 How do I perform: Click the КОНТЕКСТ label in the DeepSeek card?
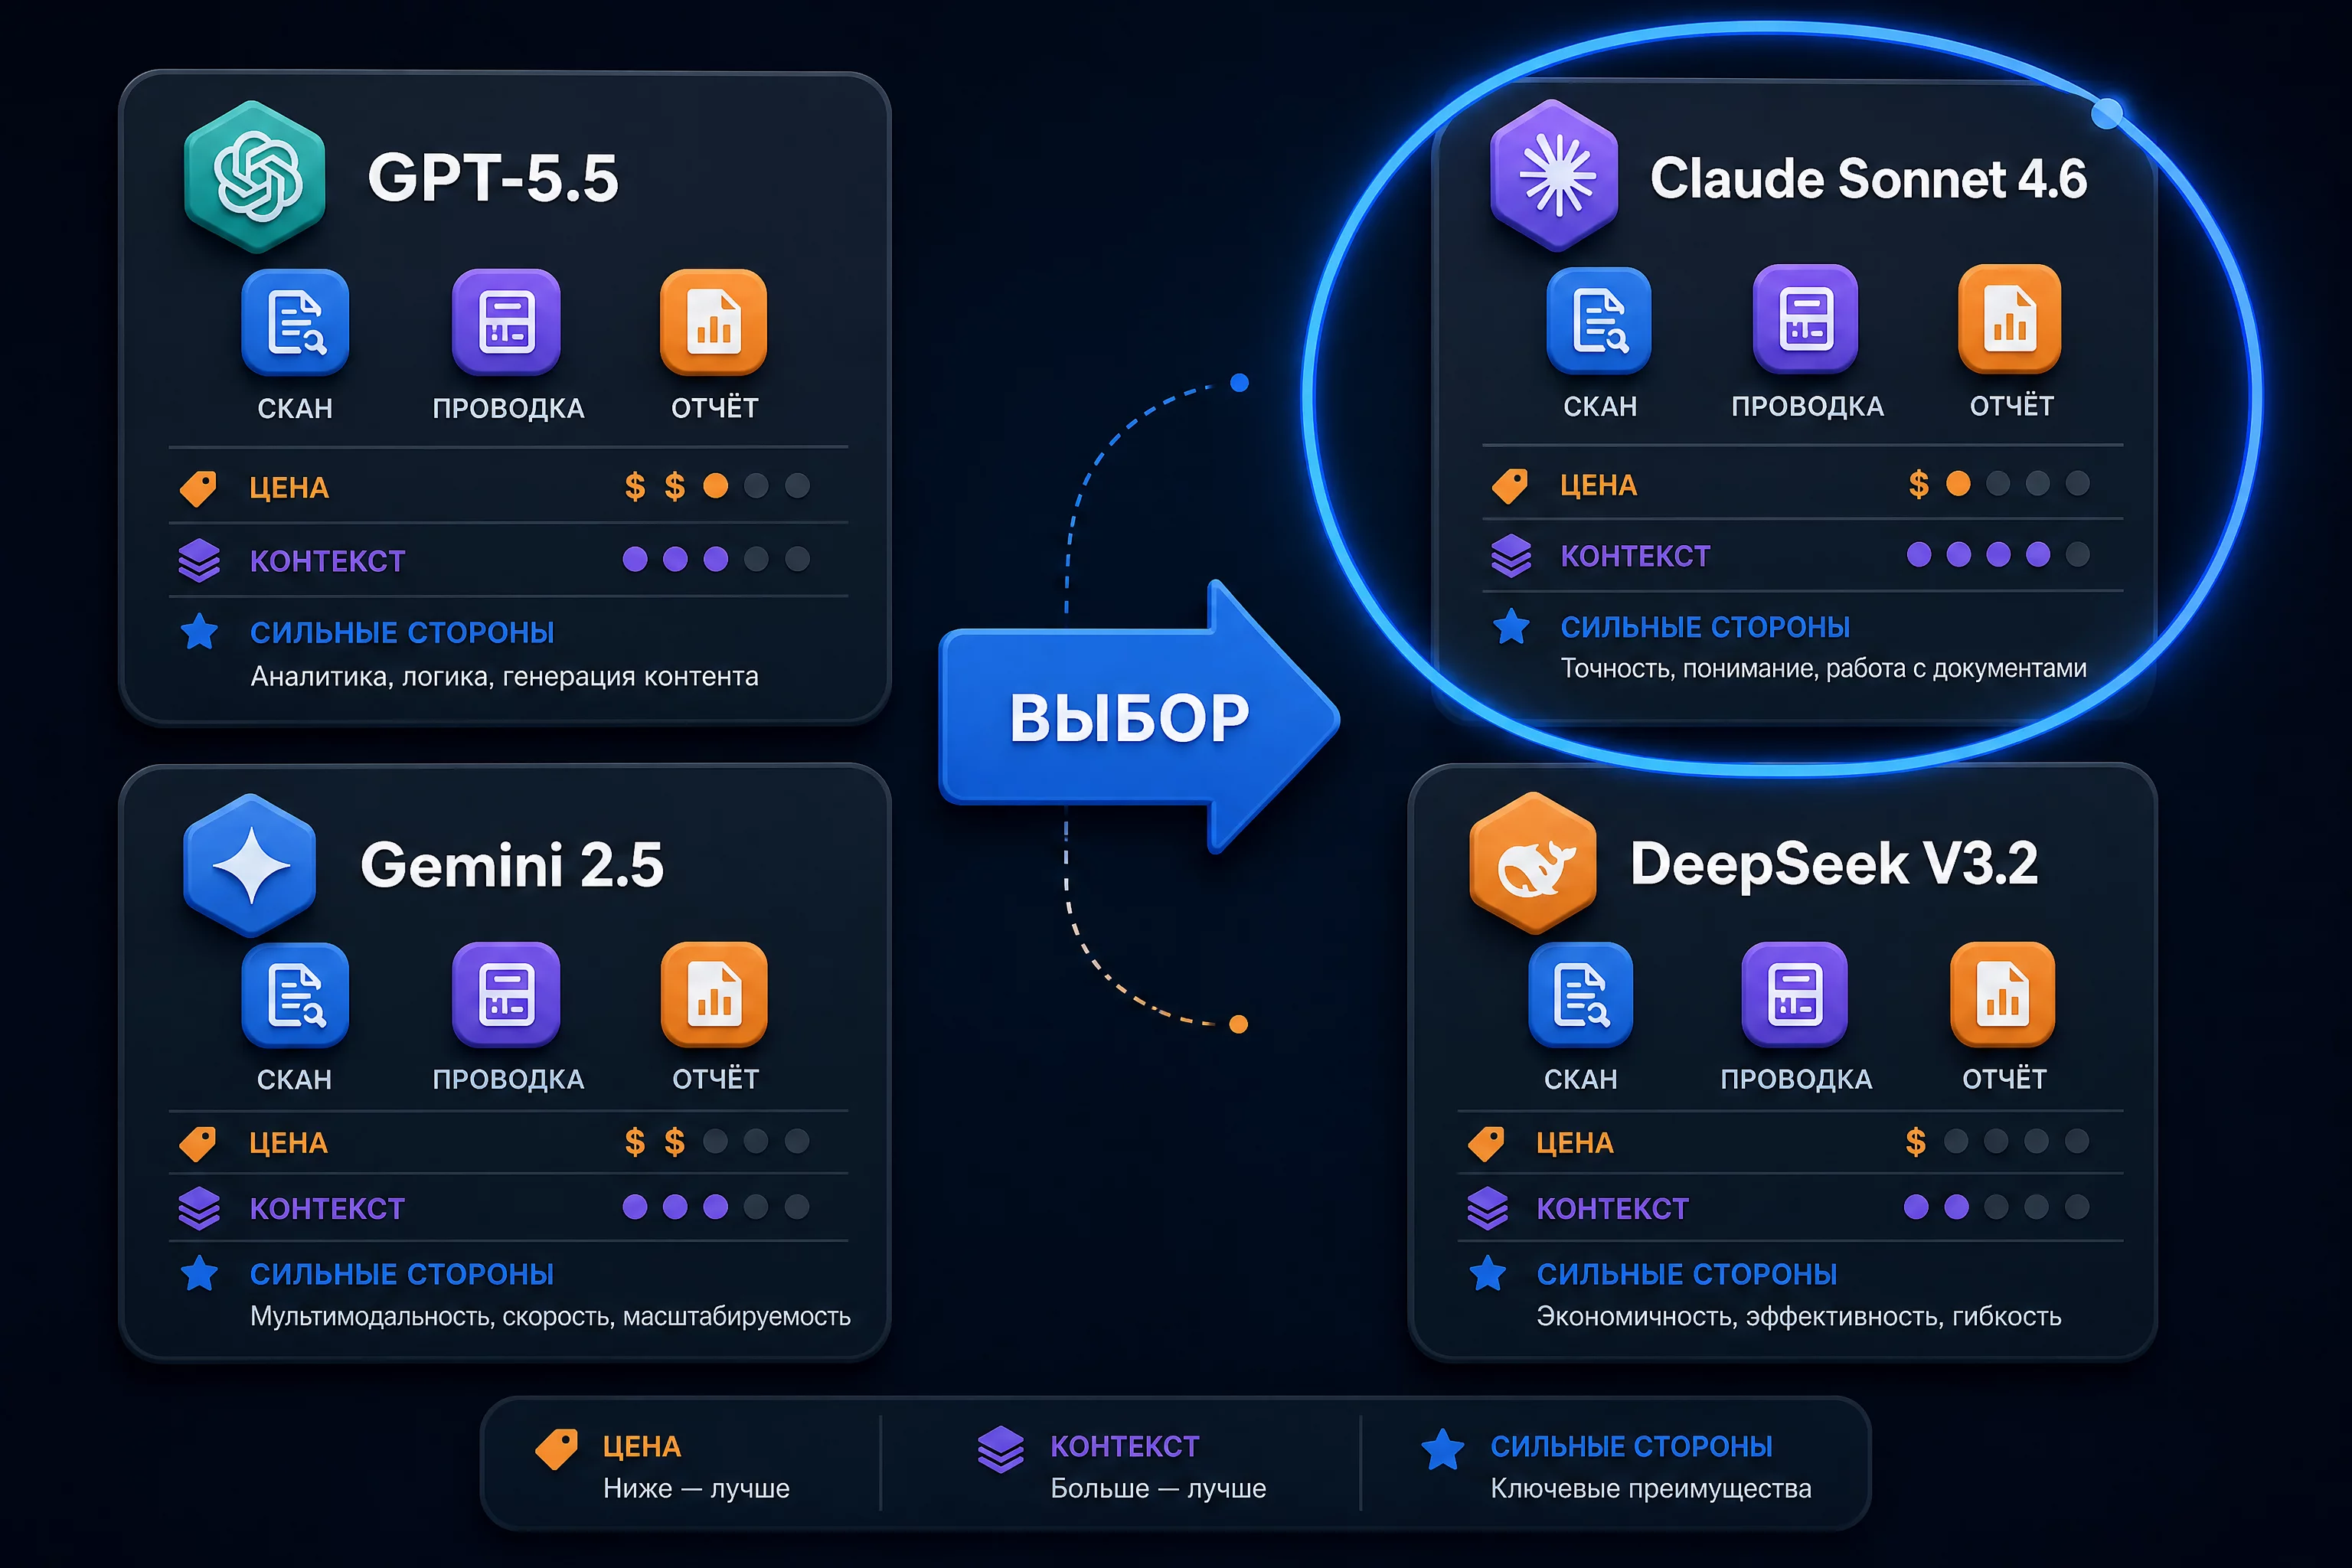(1612, 1209)
